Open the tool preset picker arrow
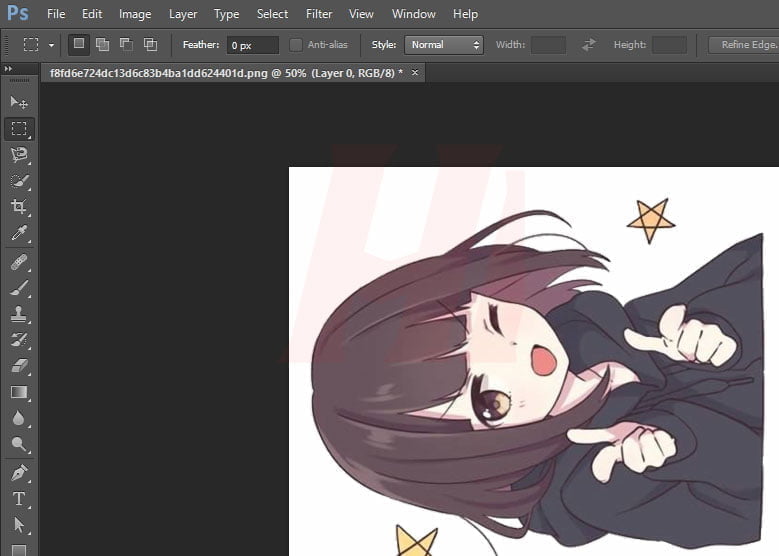The width and height of the screenshot is (779, 556). tap(51, 45)
